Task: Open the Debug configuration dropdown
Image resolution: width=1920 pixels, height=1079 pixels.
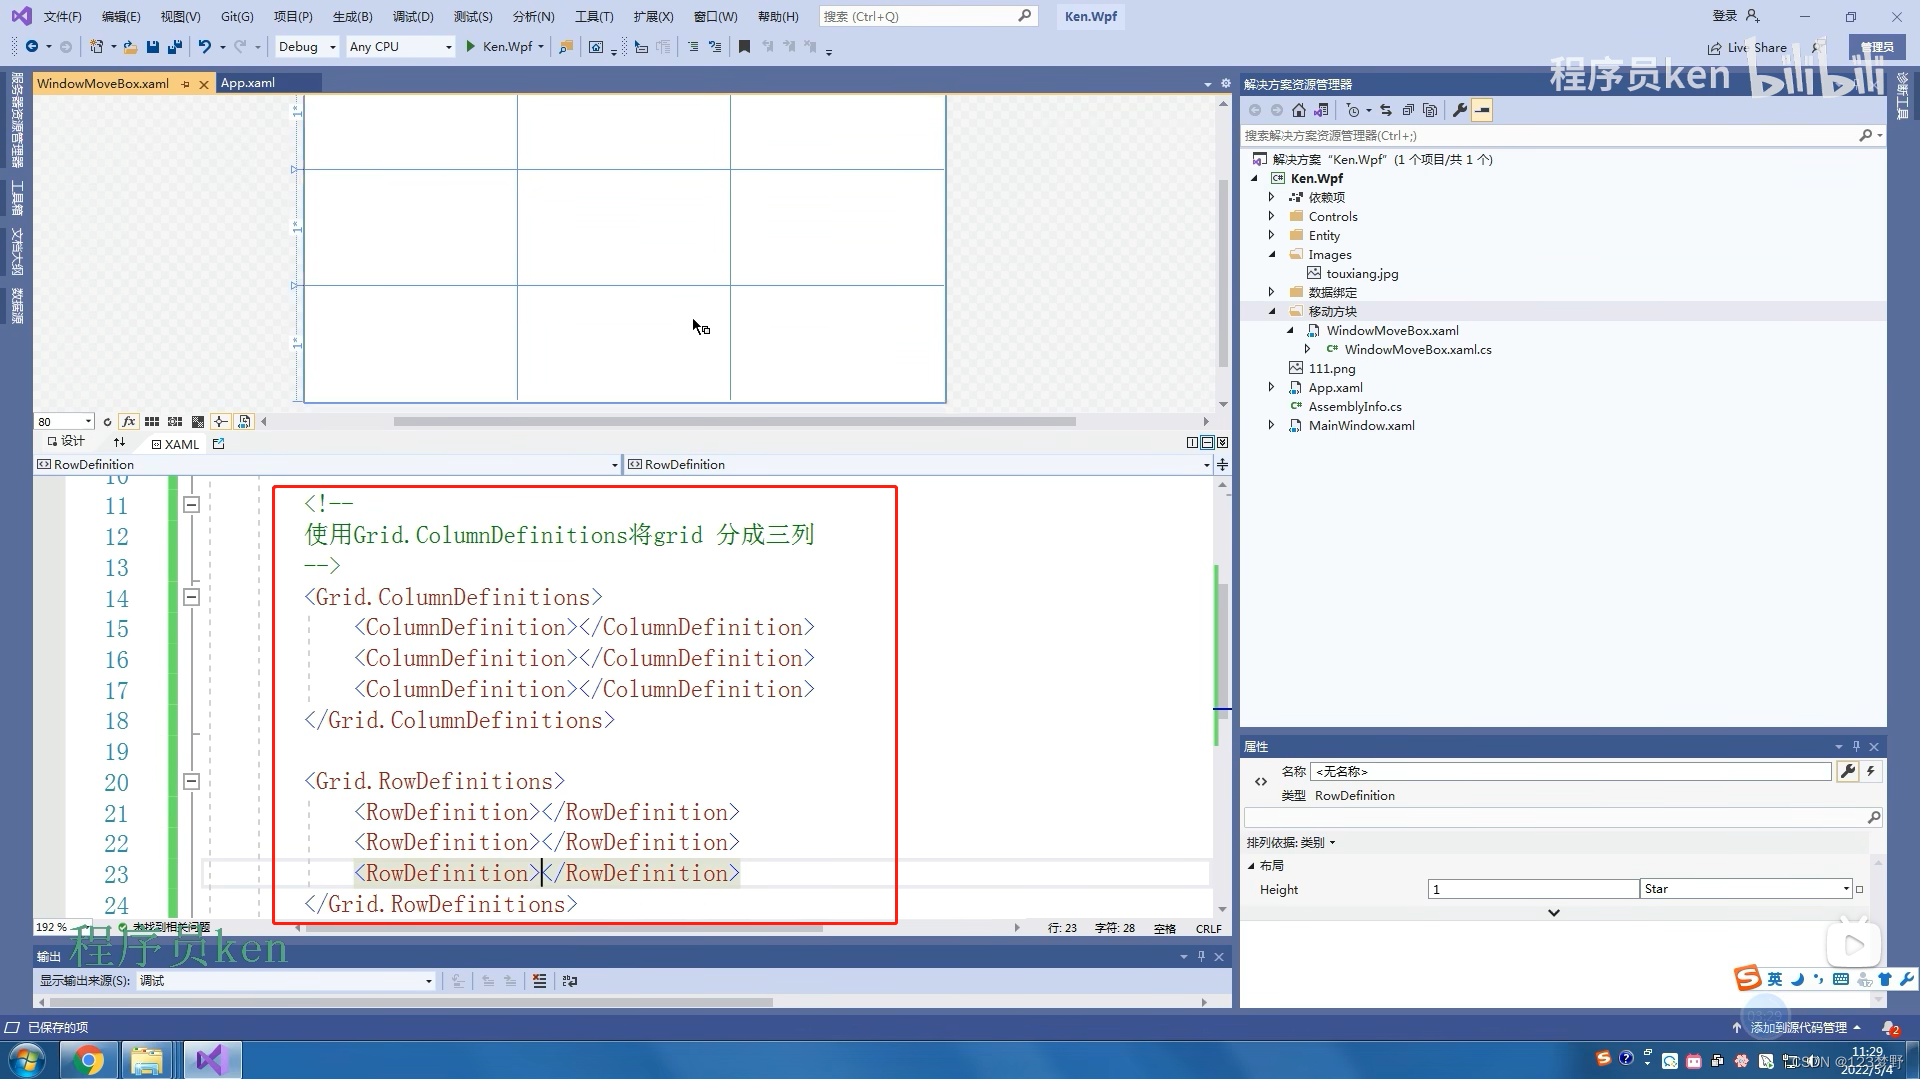Action: 306,46
